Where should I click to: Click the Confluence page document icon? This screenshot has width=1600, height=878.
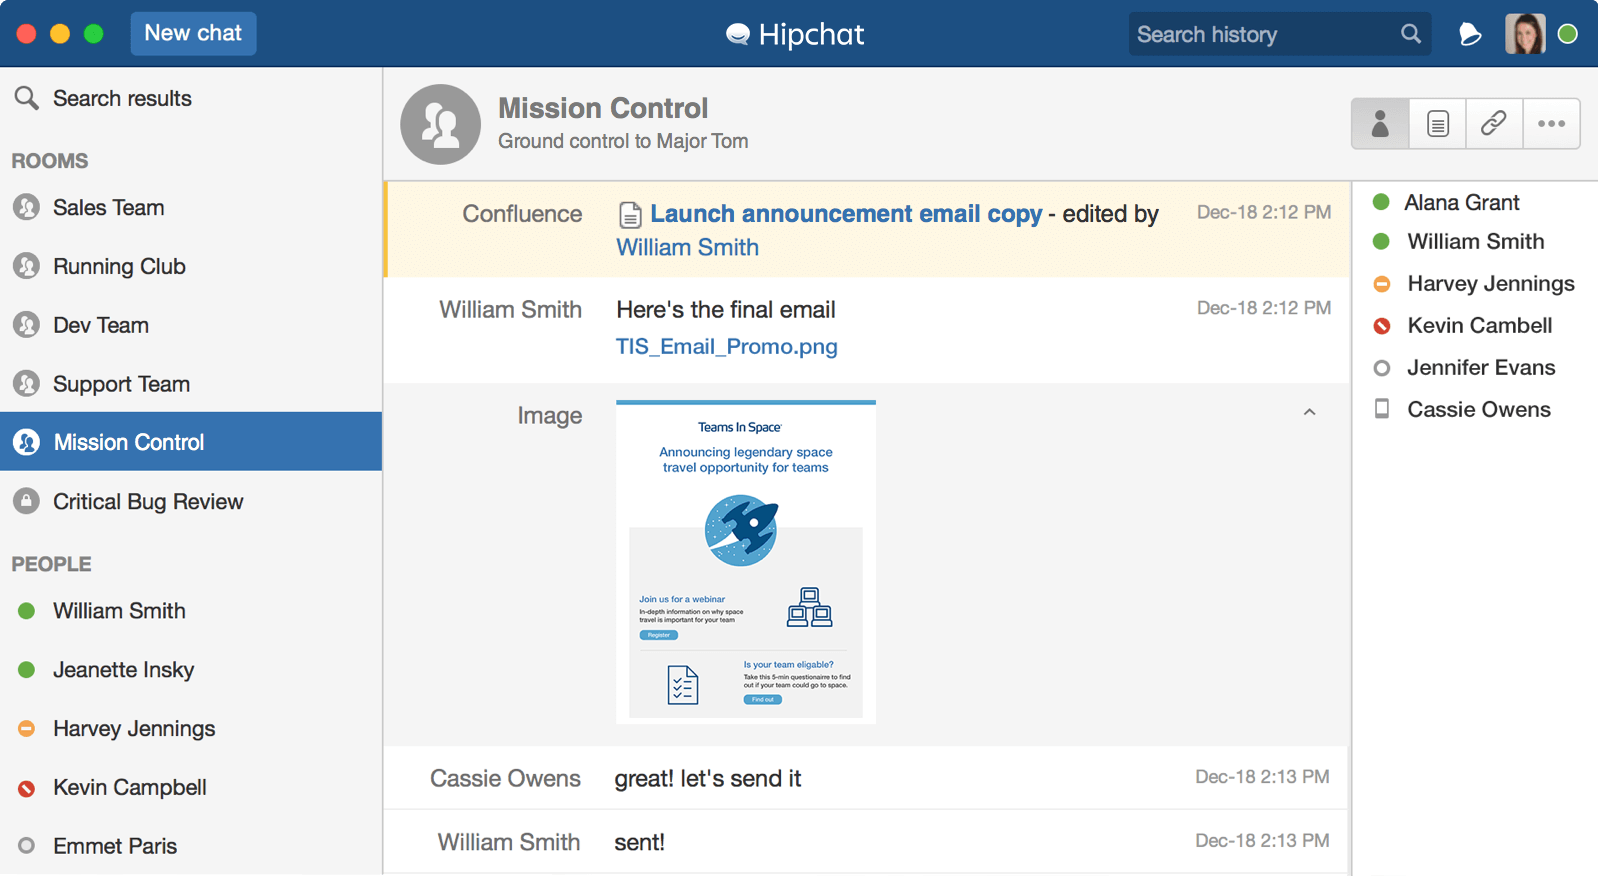630,215
